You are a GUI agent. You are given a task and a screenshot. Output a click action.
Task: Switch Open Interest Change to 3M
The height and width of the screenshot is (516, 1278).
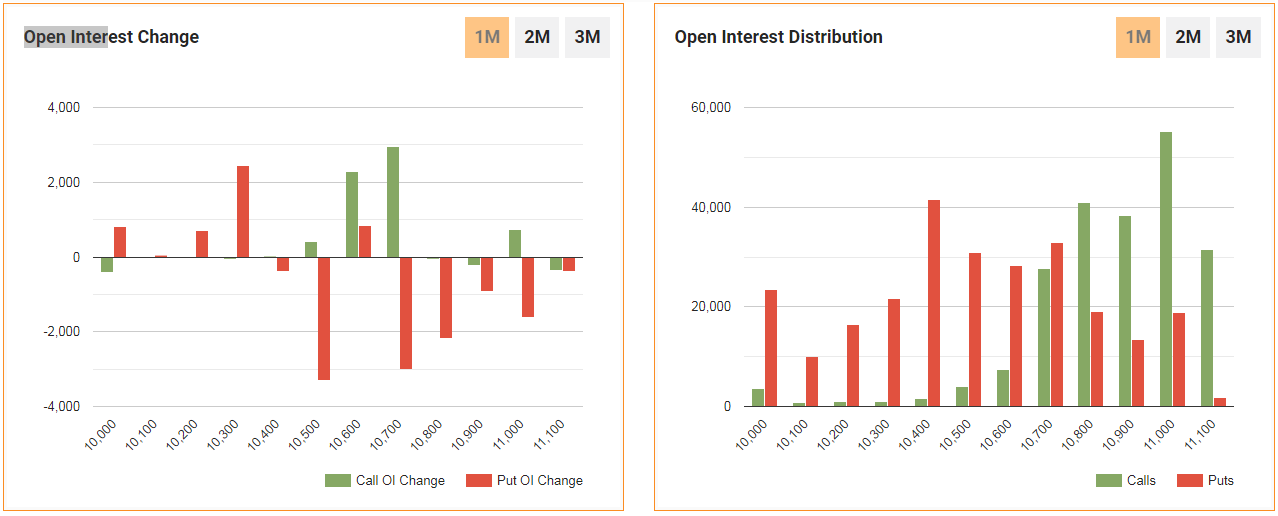point(587,38)
